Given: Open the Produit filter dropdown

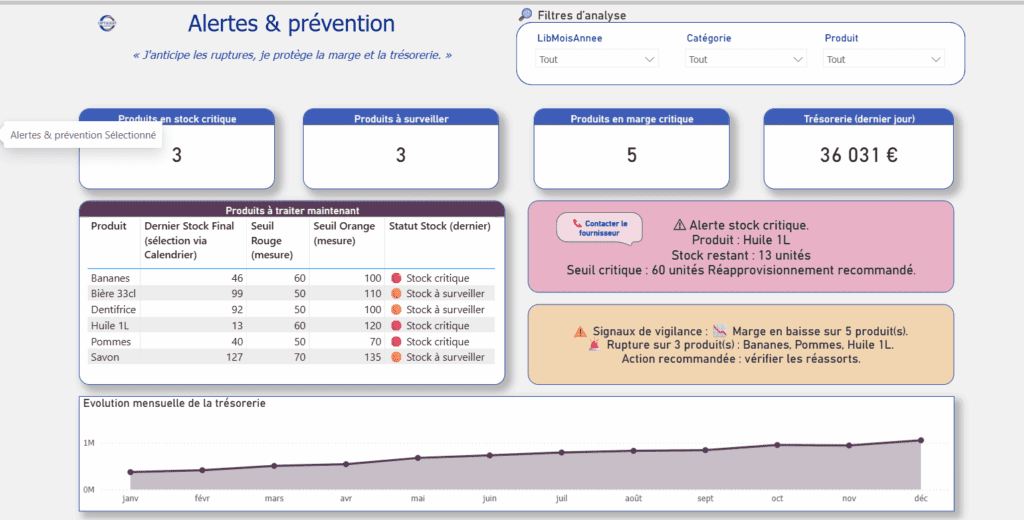Looking at the screenshot, I should pos(883,60).
